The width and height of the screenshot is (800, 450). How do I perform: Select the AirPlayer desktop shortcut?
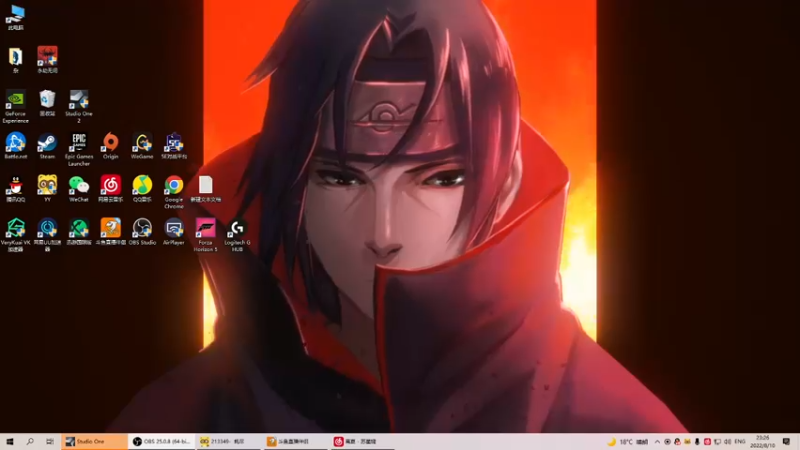[x=174, y=232]
